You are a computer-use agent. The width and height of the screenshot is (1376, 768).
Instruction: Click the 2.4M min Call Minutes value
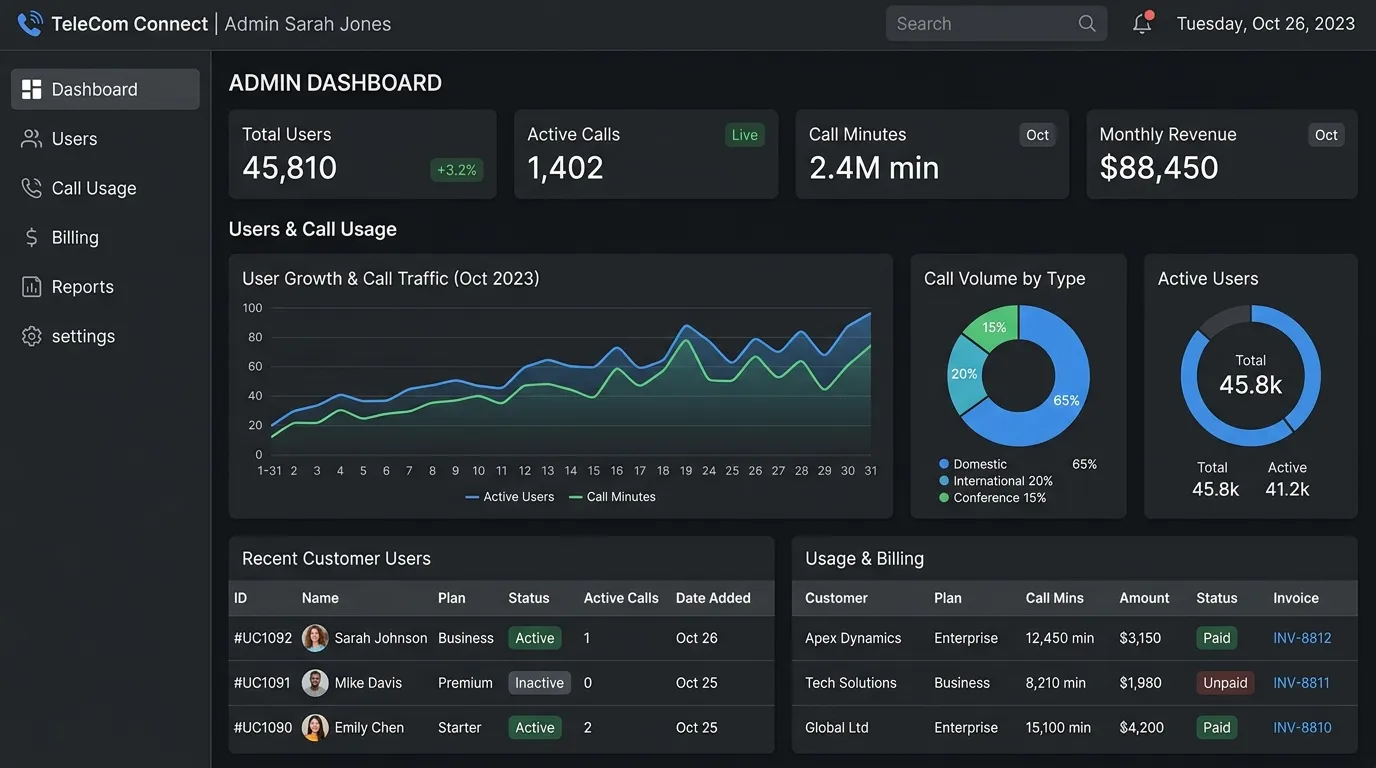coord(874,168)
